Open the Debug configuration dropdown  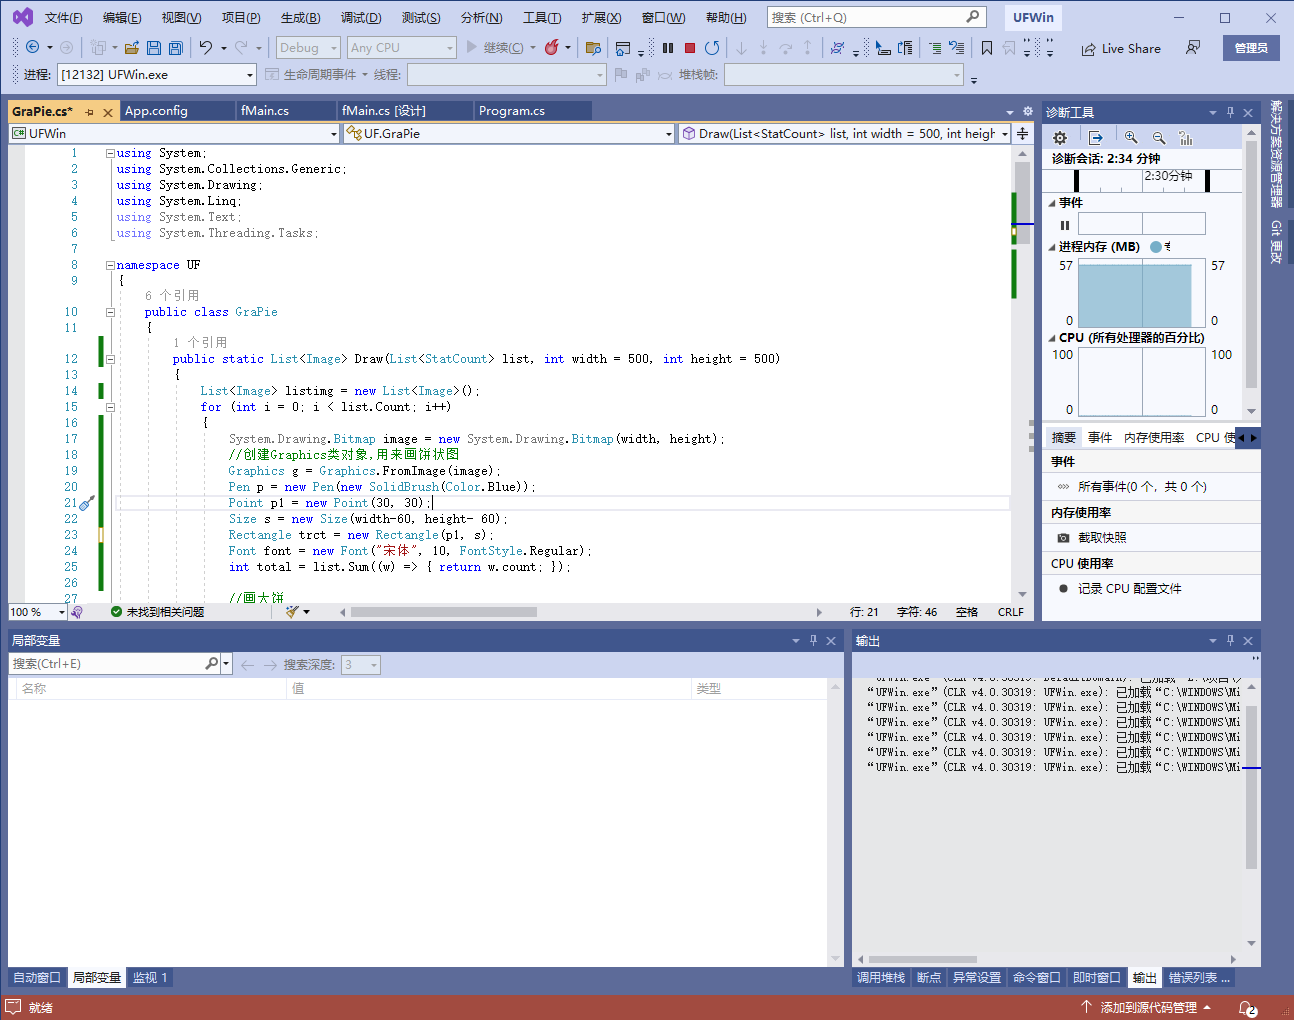308,47
